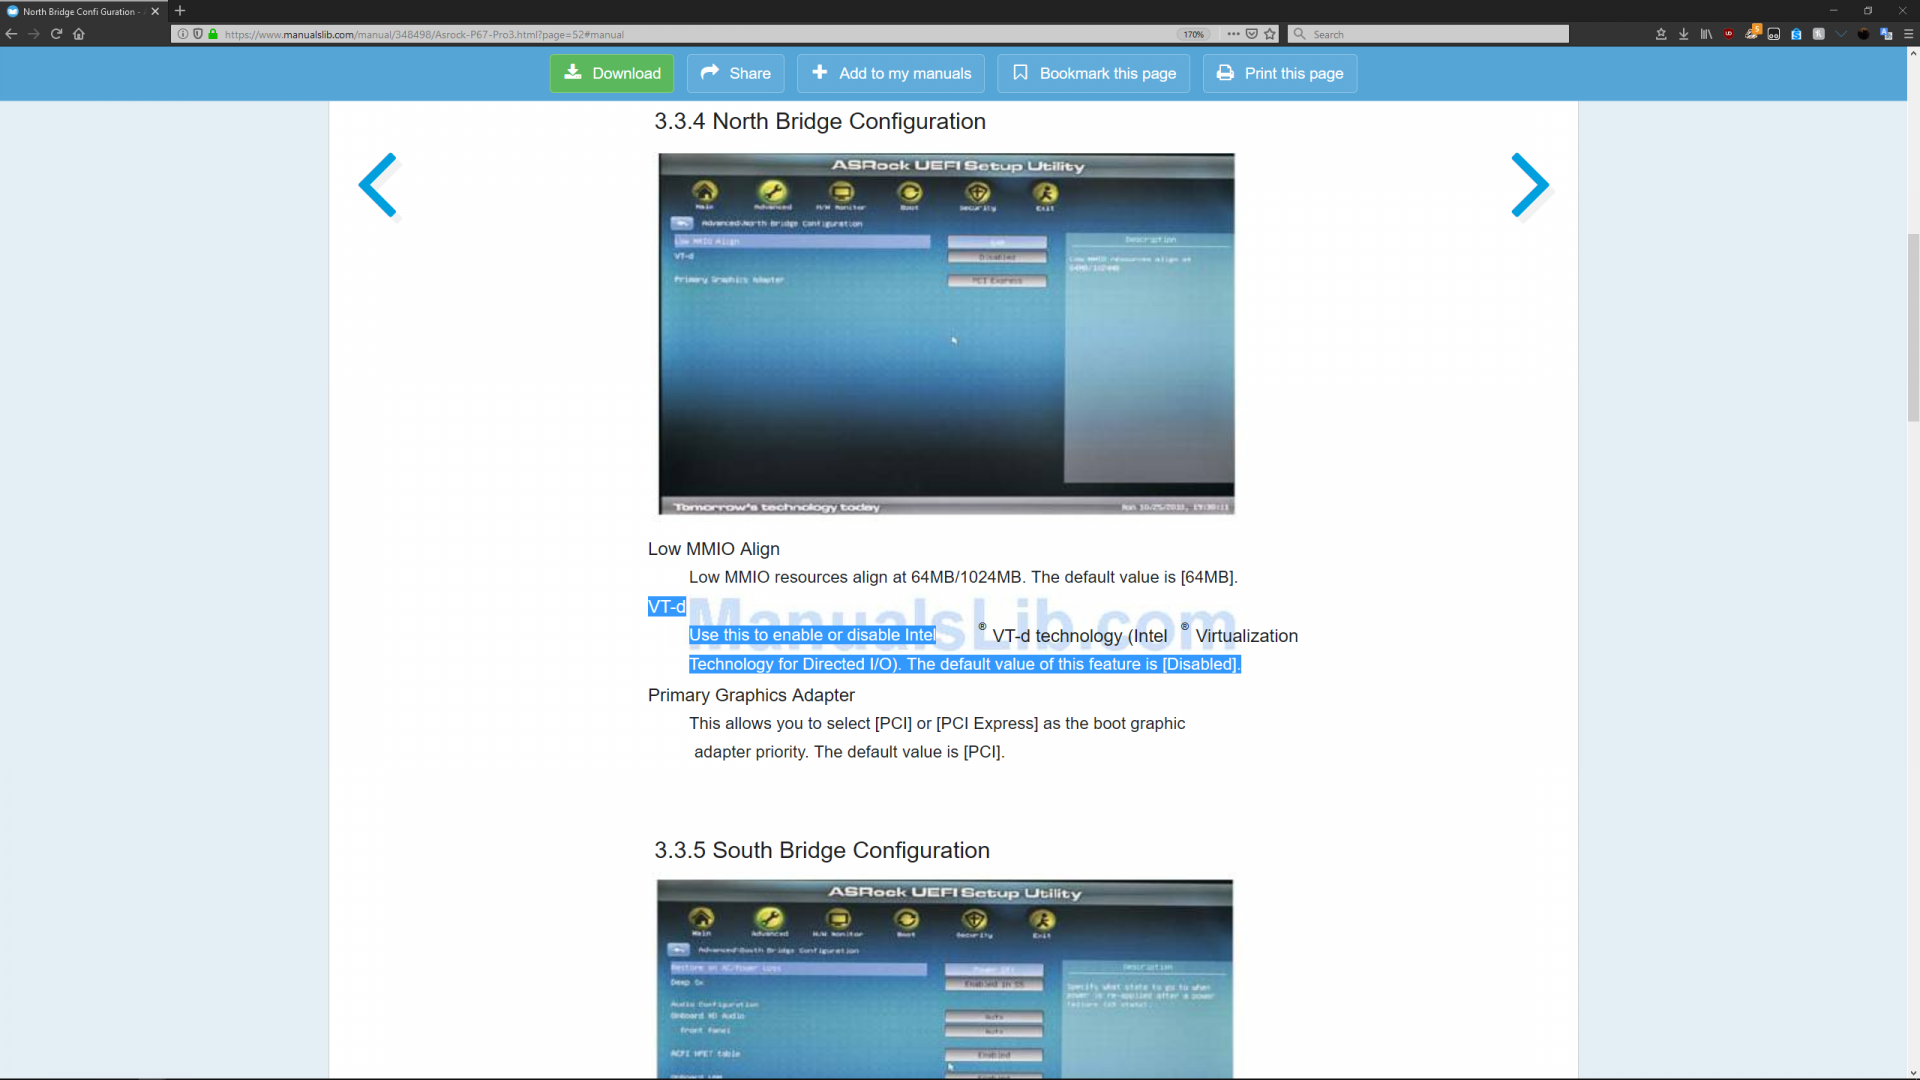Click the browser reload icon
The width and height of the screenshot is (1920, 1080).
point(57,34)
